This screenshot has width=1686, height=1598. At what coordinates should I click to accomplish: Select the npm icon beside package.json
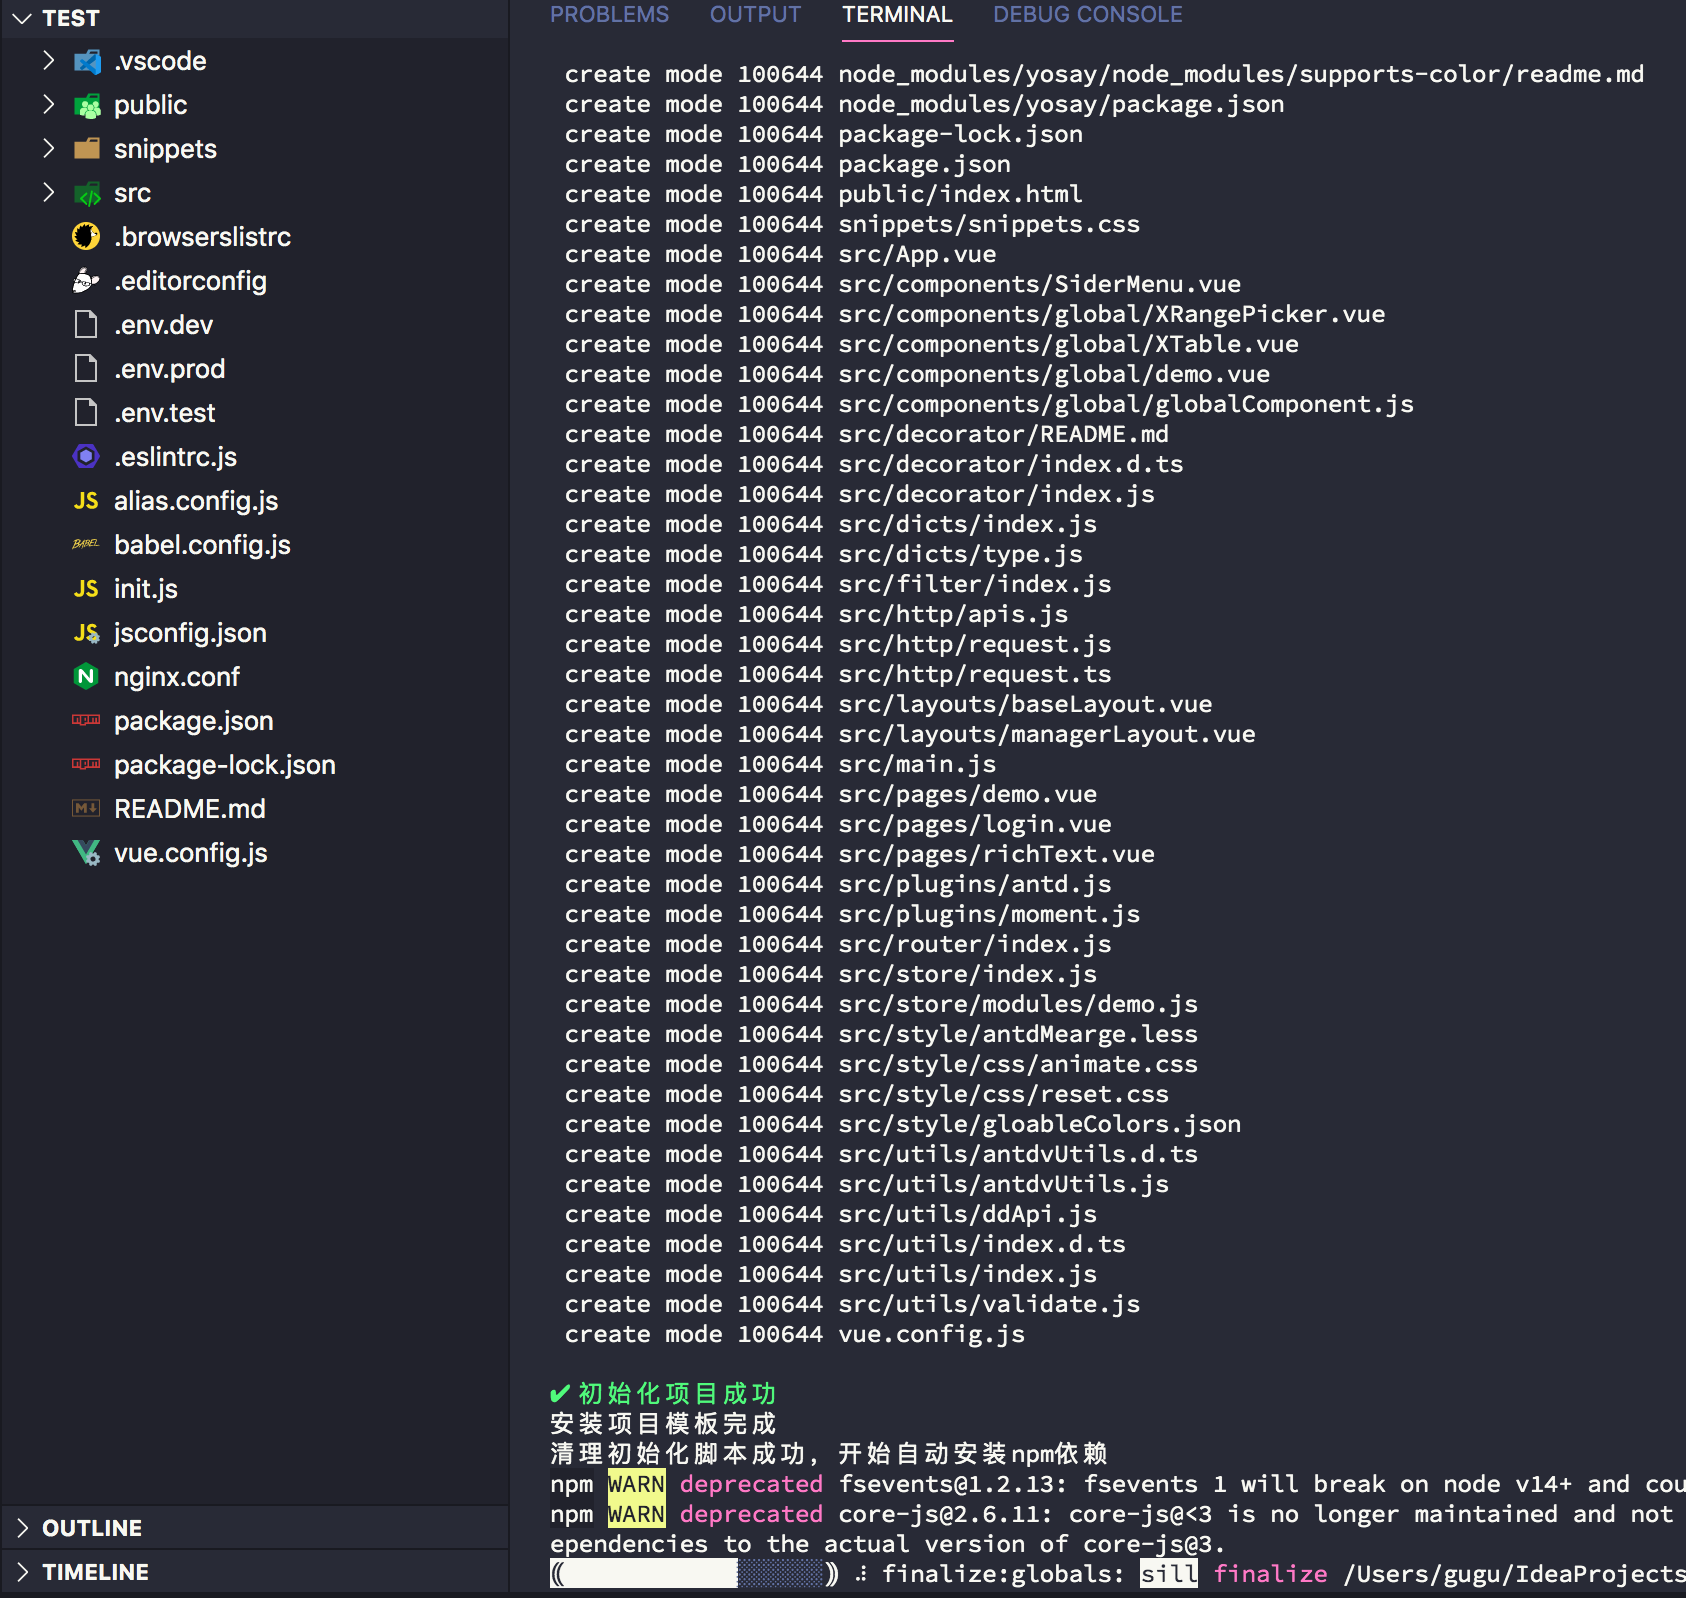coord(86,721)
